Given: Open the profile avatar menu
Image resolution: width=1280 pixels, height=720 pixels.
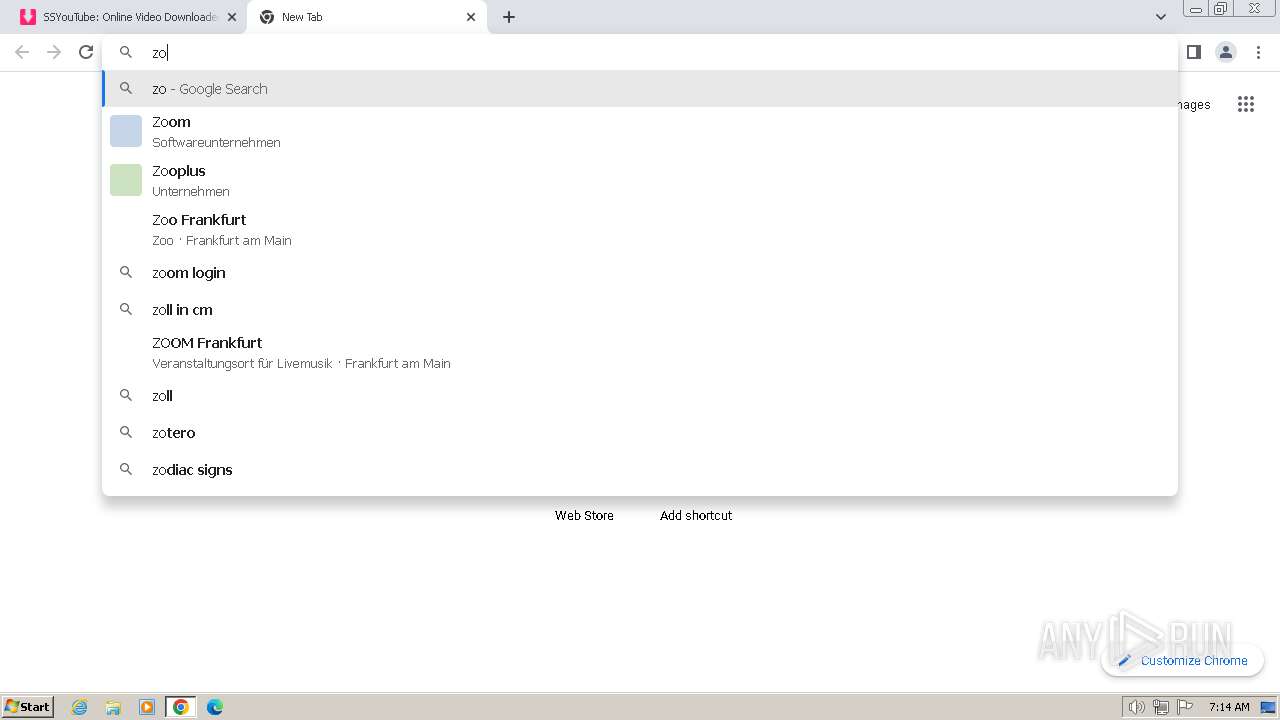Looking at the screenshot, I should (1226, 52).
